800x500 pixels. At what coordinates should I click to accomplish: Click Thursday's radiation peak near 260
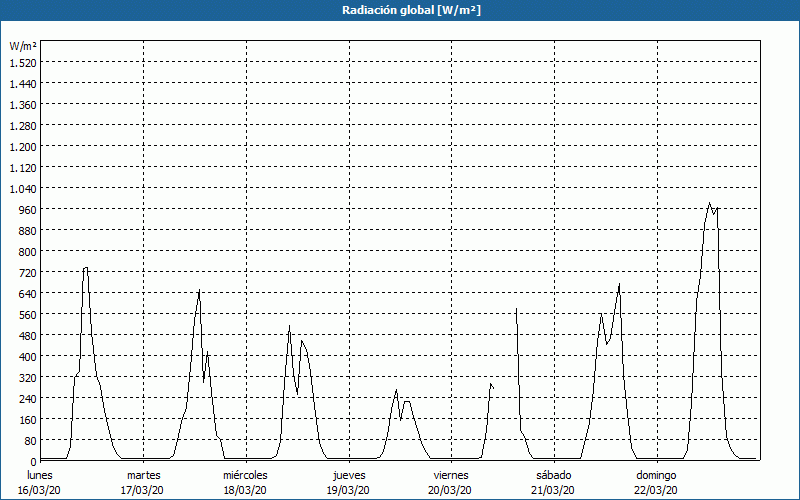[396, 390]
